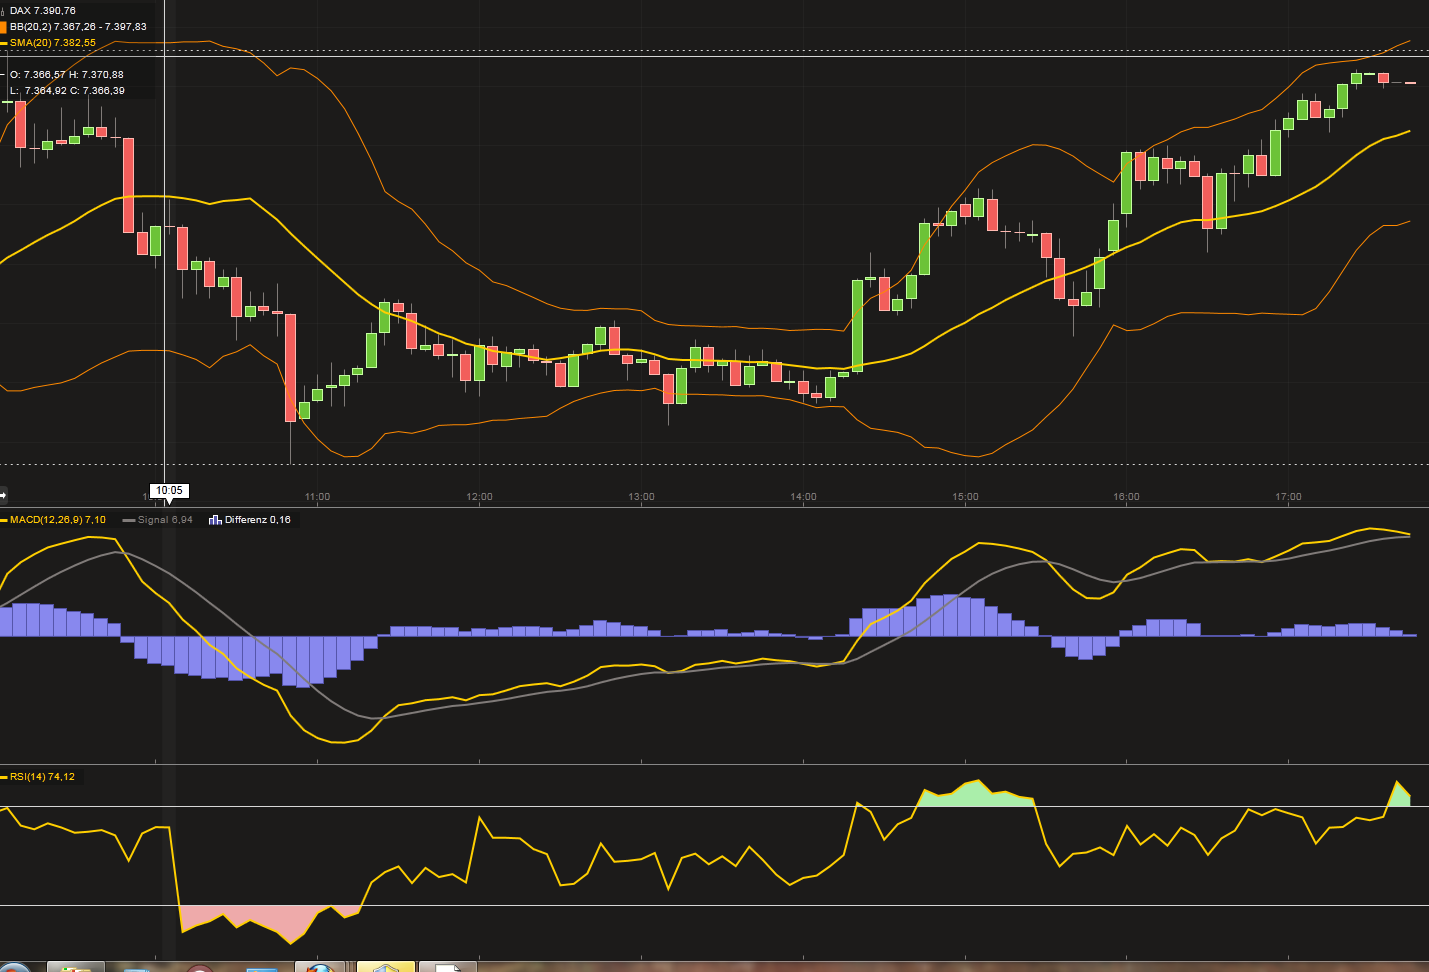This screenshot has height=972, width=1429.
Task: Click the gray Signal line swatch
Action: click(129, 520)
